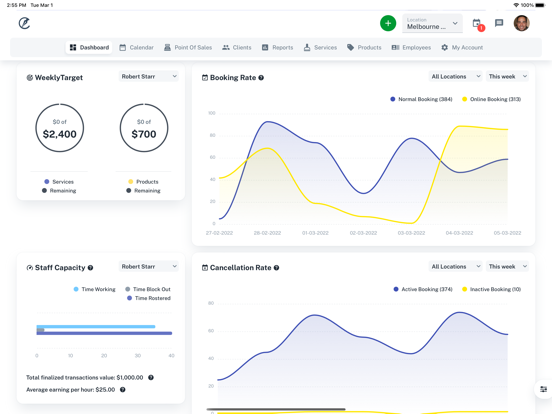
Task: Click help icon beside total finalized transactions value
Action: (151, 378)
